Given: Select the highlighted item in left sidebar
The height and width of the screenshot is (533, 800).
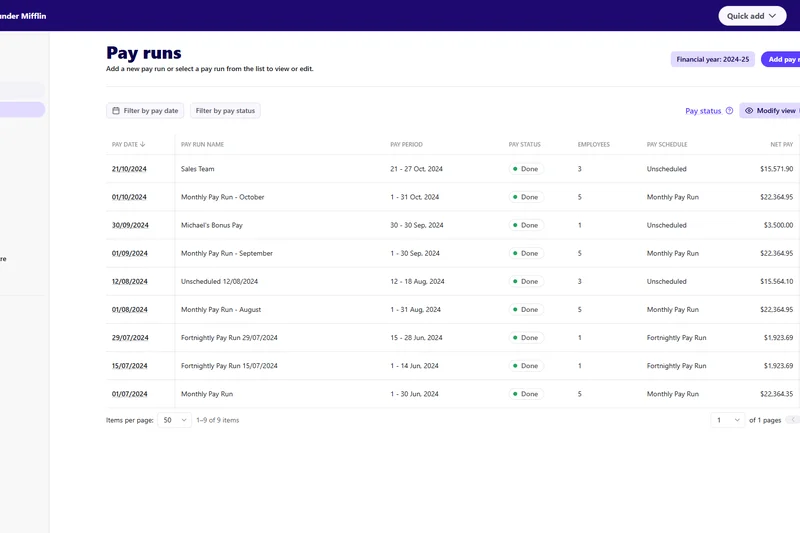Looking at the screenshot, I should 22,110.
